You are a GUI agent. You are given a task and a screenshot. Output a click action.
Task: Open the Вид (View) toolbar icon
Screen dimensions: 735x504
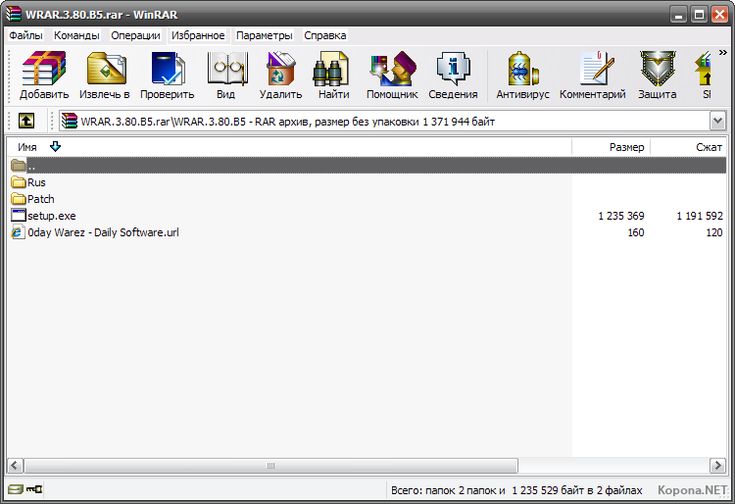click(x=227, y=68)
